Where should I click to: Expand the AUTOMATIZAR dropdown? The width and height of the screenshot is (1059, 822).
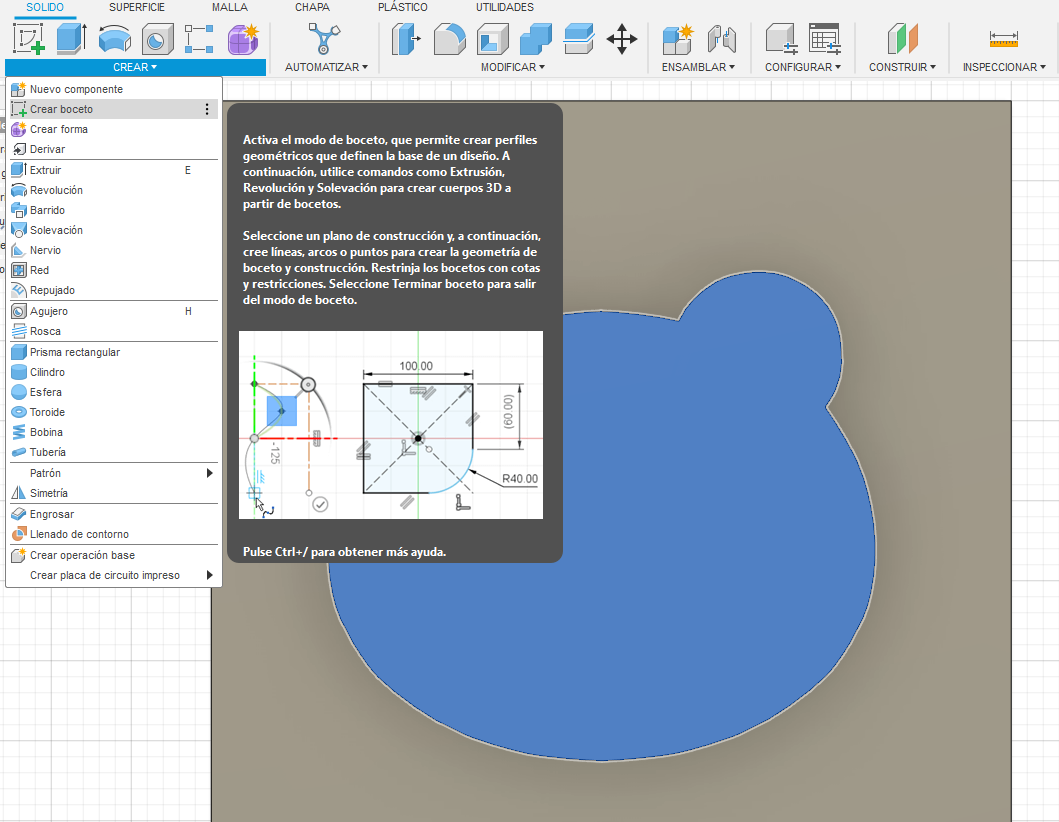coord(326,68)
